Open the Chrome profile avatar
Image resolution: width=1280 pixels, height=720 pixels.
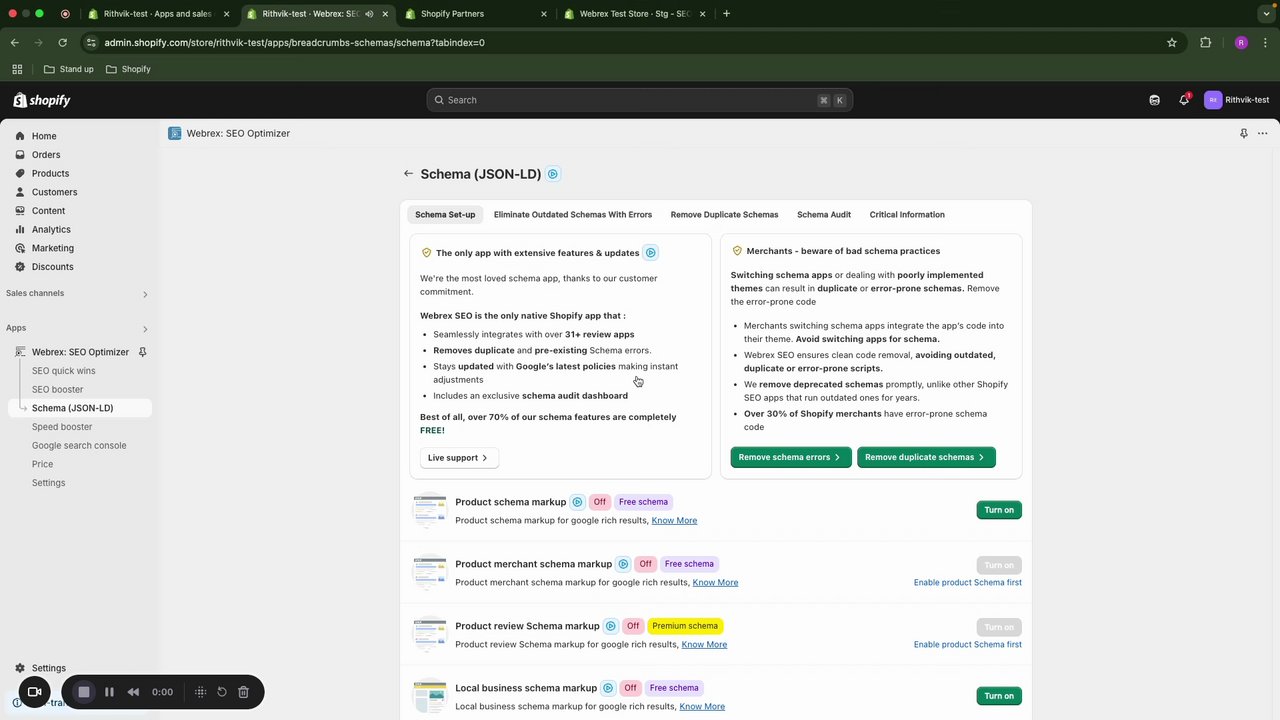coord(1241,43)
